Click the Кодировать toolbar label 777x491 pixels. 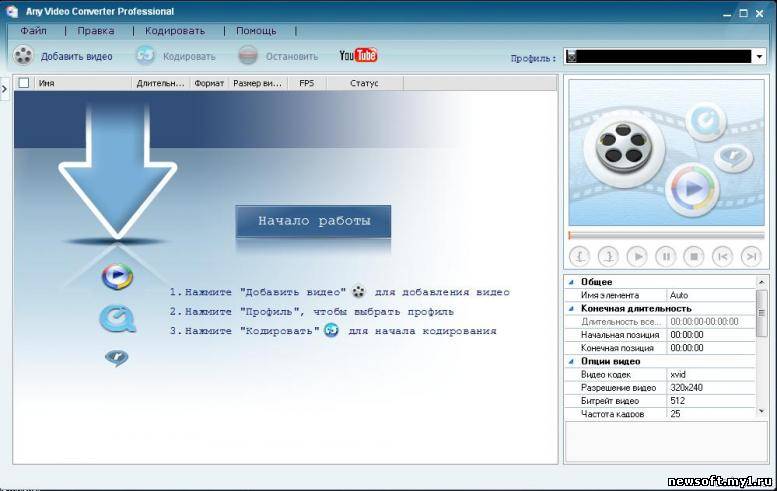189,56
